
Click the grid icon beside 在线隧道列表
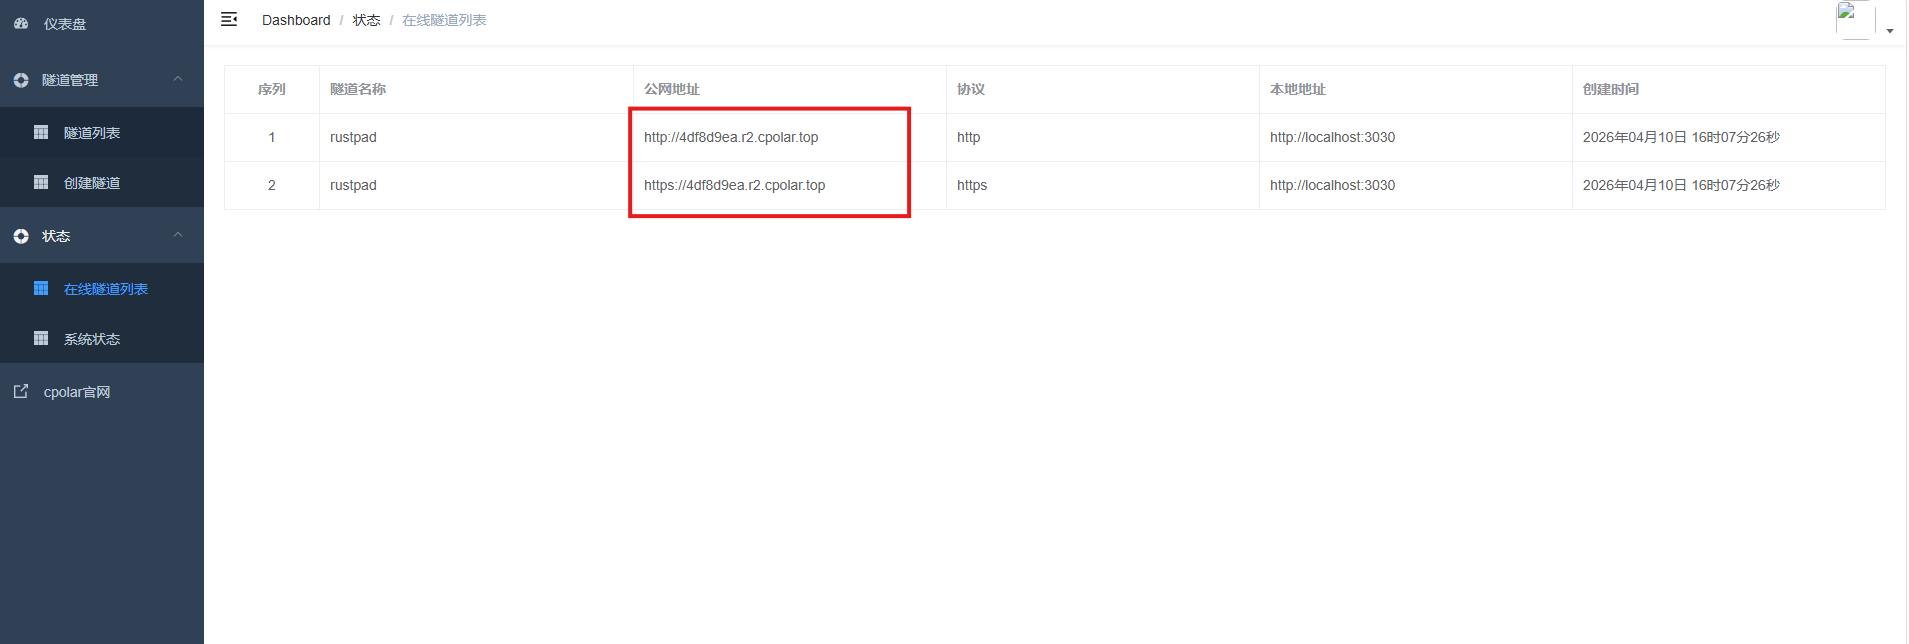click(41, 288)
